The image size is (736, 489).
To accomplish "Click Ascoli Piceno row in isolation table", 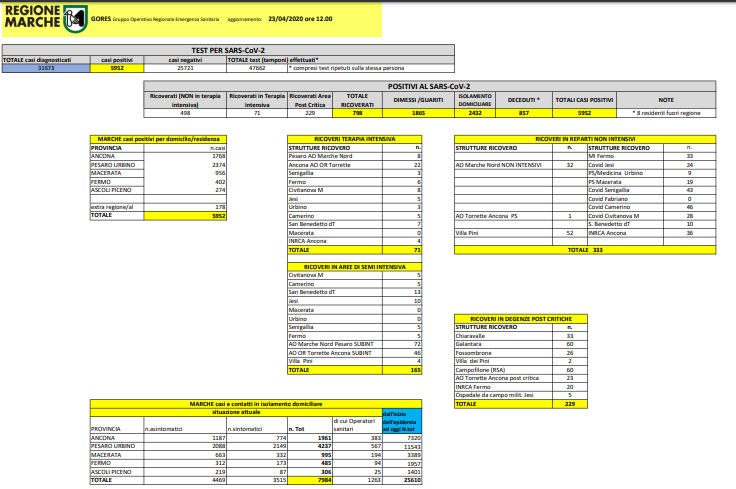I will coord(256,472).
